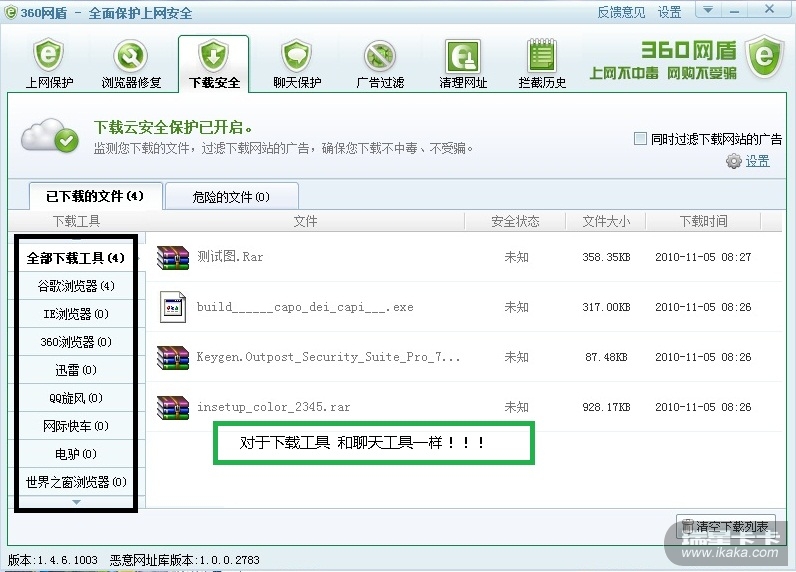Select QQ旋风 (0) in sidebar
This screenshot has height=572, width=796.
click(76, 398)
